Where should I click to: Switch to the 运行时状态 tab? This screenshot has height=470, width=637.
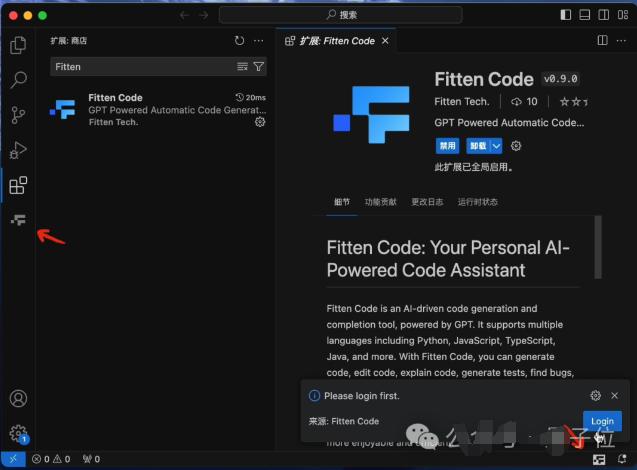pos(477,202)
